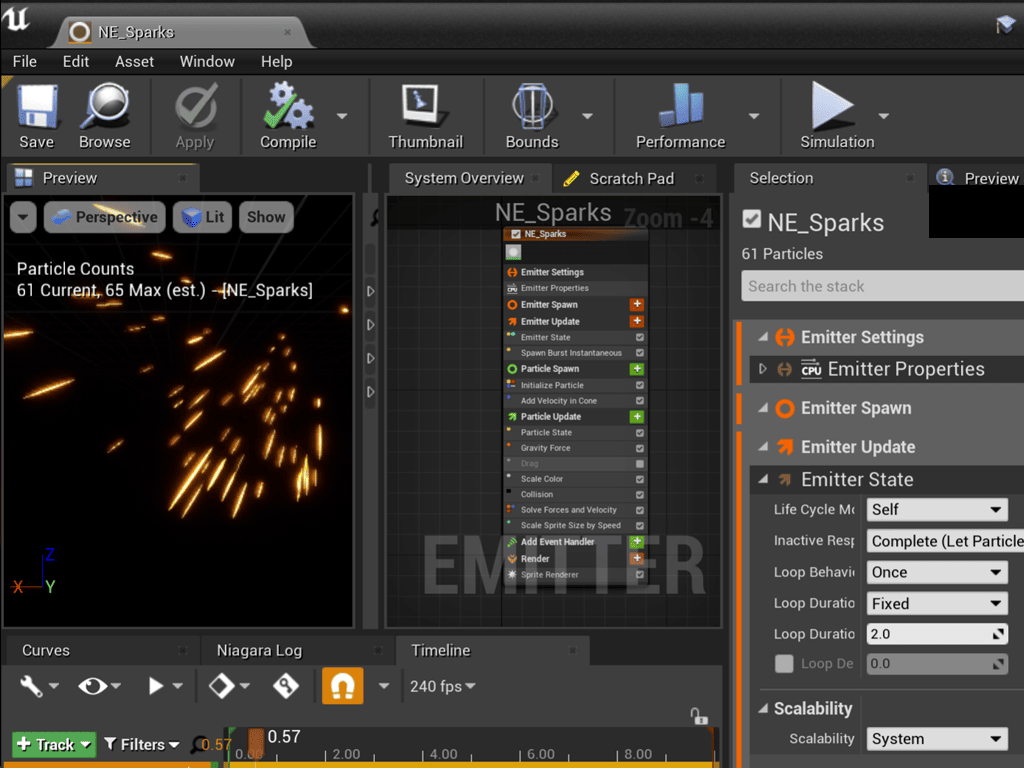Image resolution: width=1024 pixels, height=768 pixels.
Task: Disable the Gravity Force module checkbox
Action: click(640, 449)
